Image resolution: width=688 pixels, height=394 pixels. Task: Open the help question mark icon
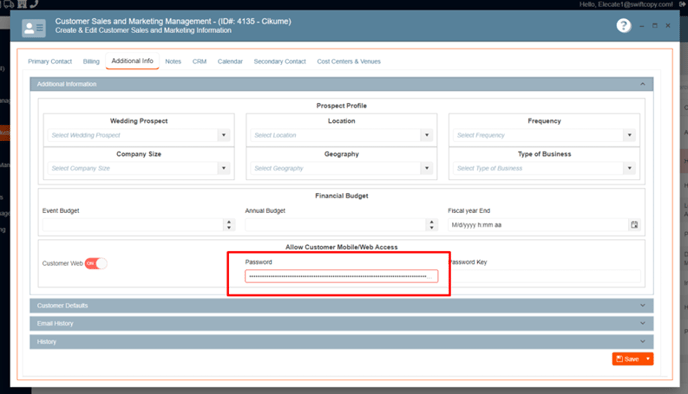[x=624, y=25]
